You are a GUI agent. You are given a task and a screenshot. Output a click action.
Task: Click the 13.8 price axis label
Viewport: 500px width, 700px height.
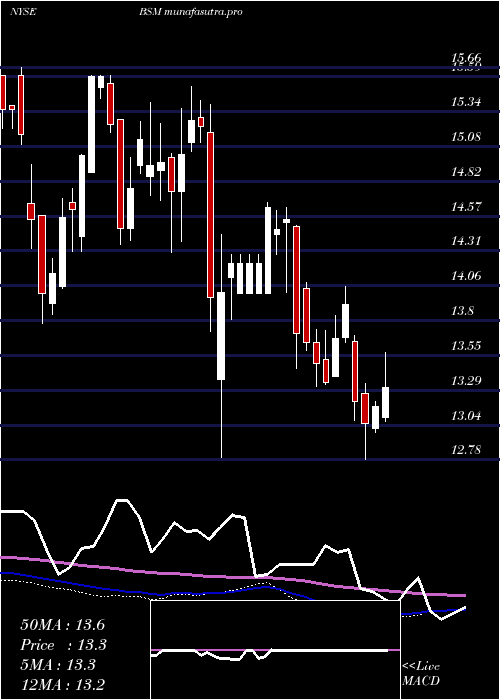[462, 311]
